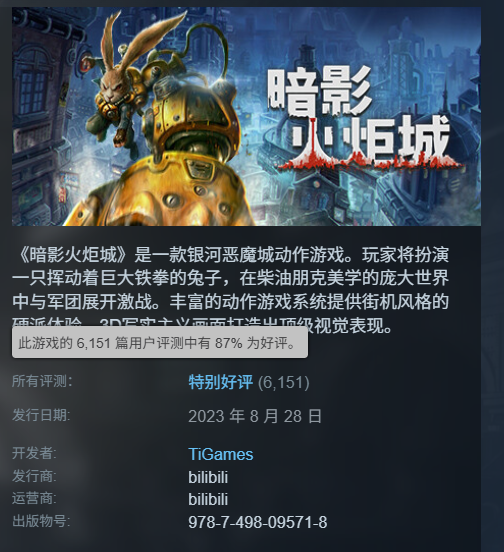The width and height of the screenshot is (504, 552).
Task: Click the publication number 978-7-498-09571-8
Action: [258, 522]
